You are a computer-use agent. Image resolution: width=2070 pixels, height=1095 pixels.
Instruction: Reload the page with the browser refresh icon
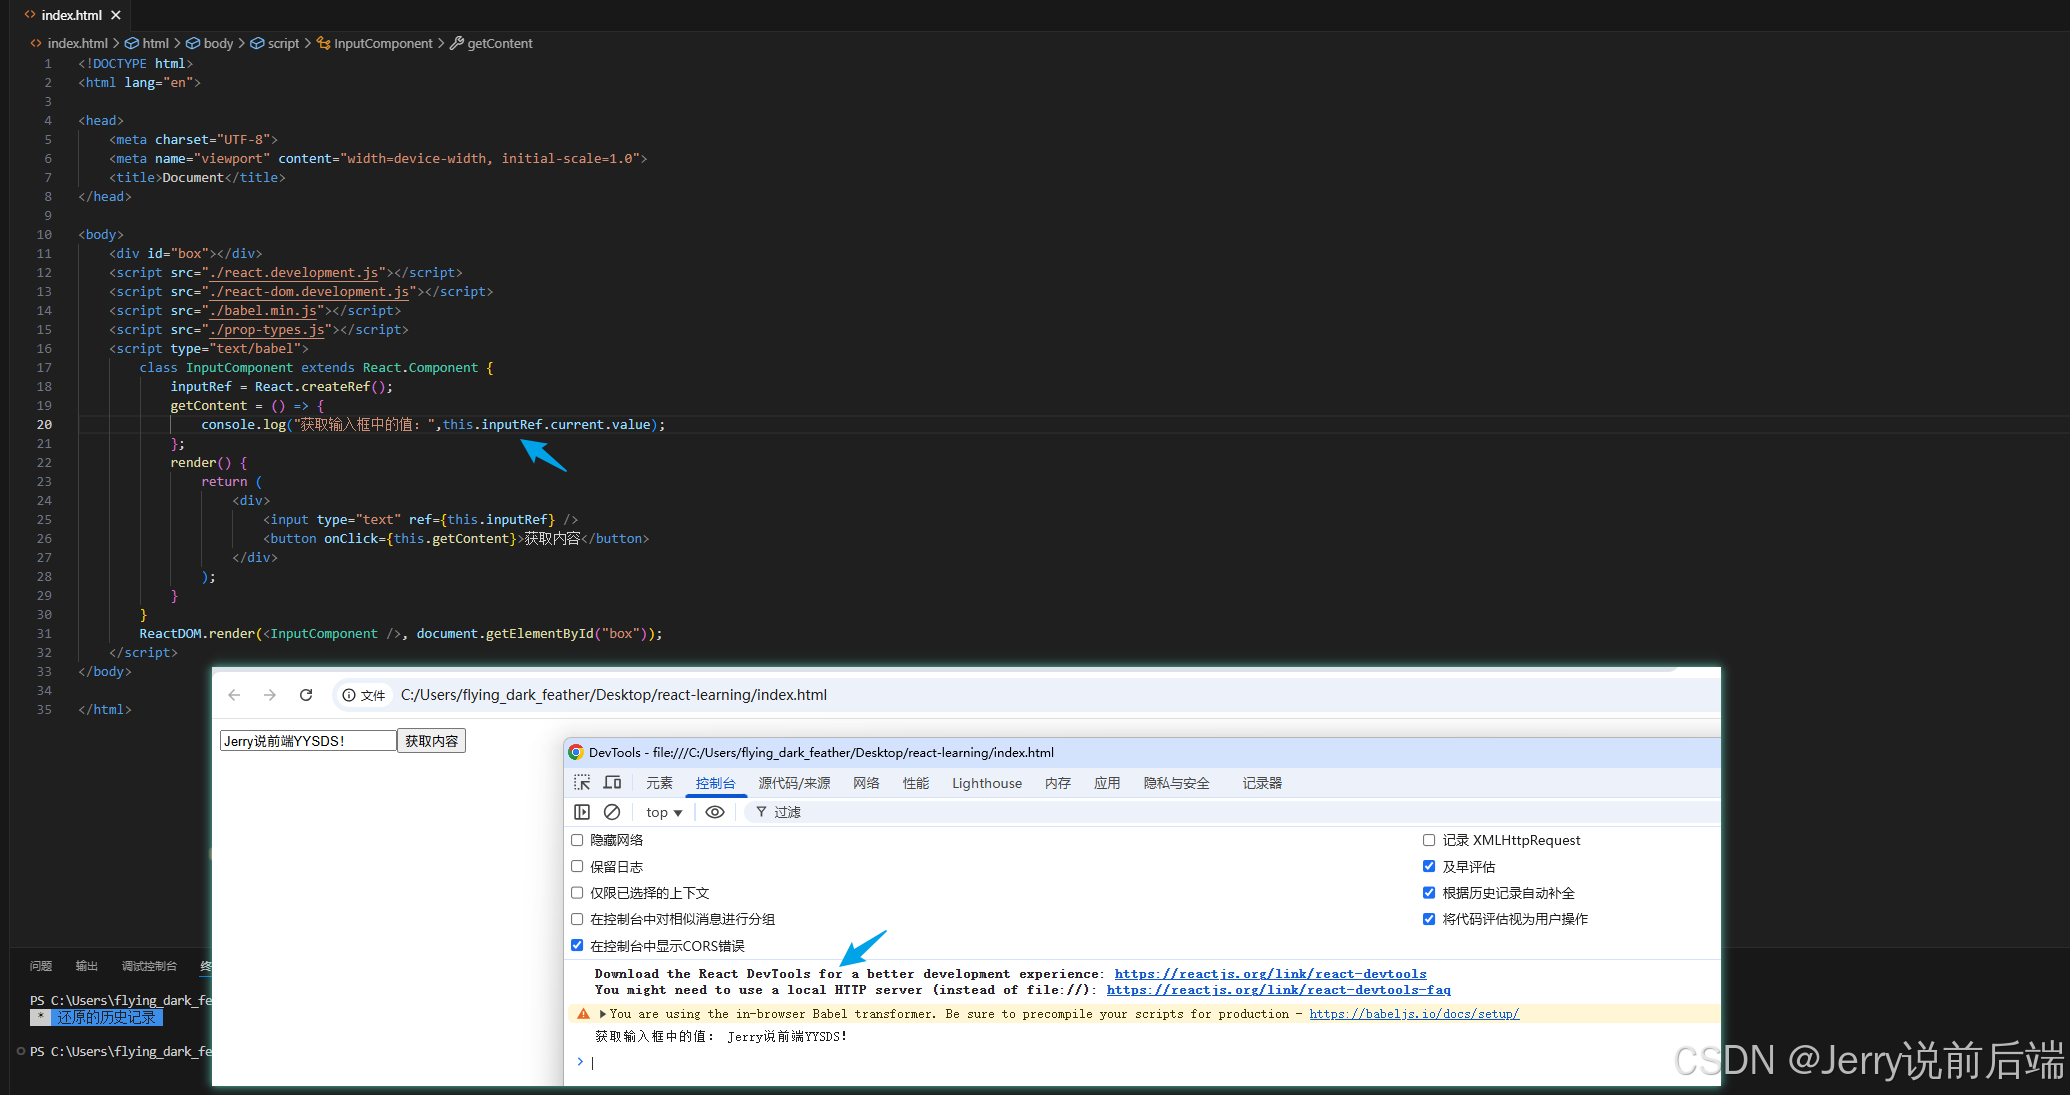click(x=306, y=695)
